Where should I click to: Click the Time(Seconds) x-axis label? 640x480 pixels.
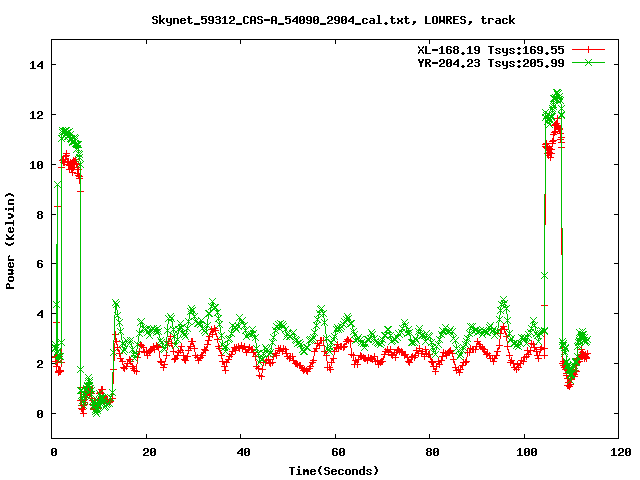click(x=333, y=471)
